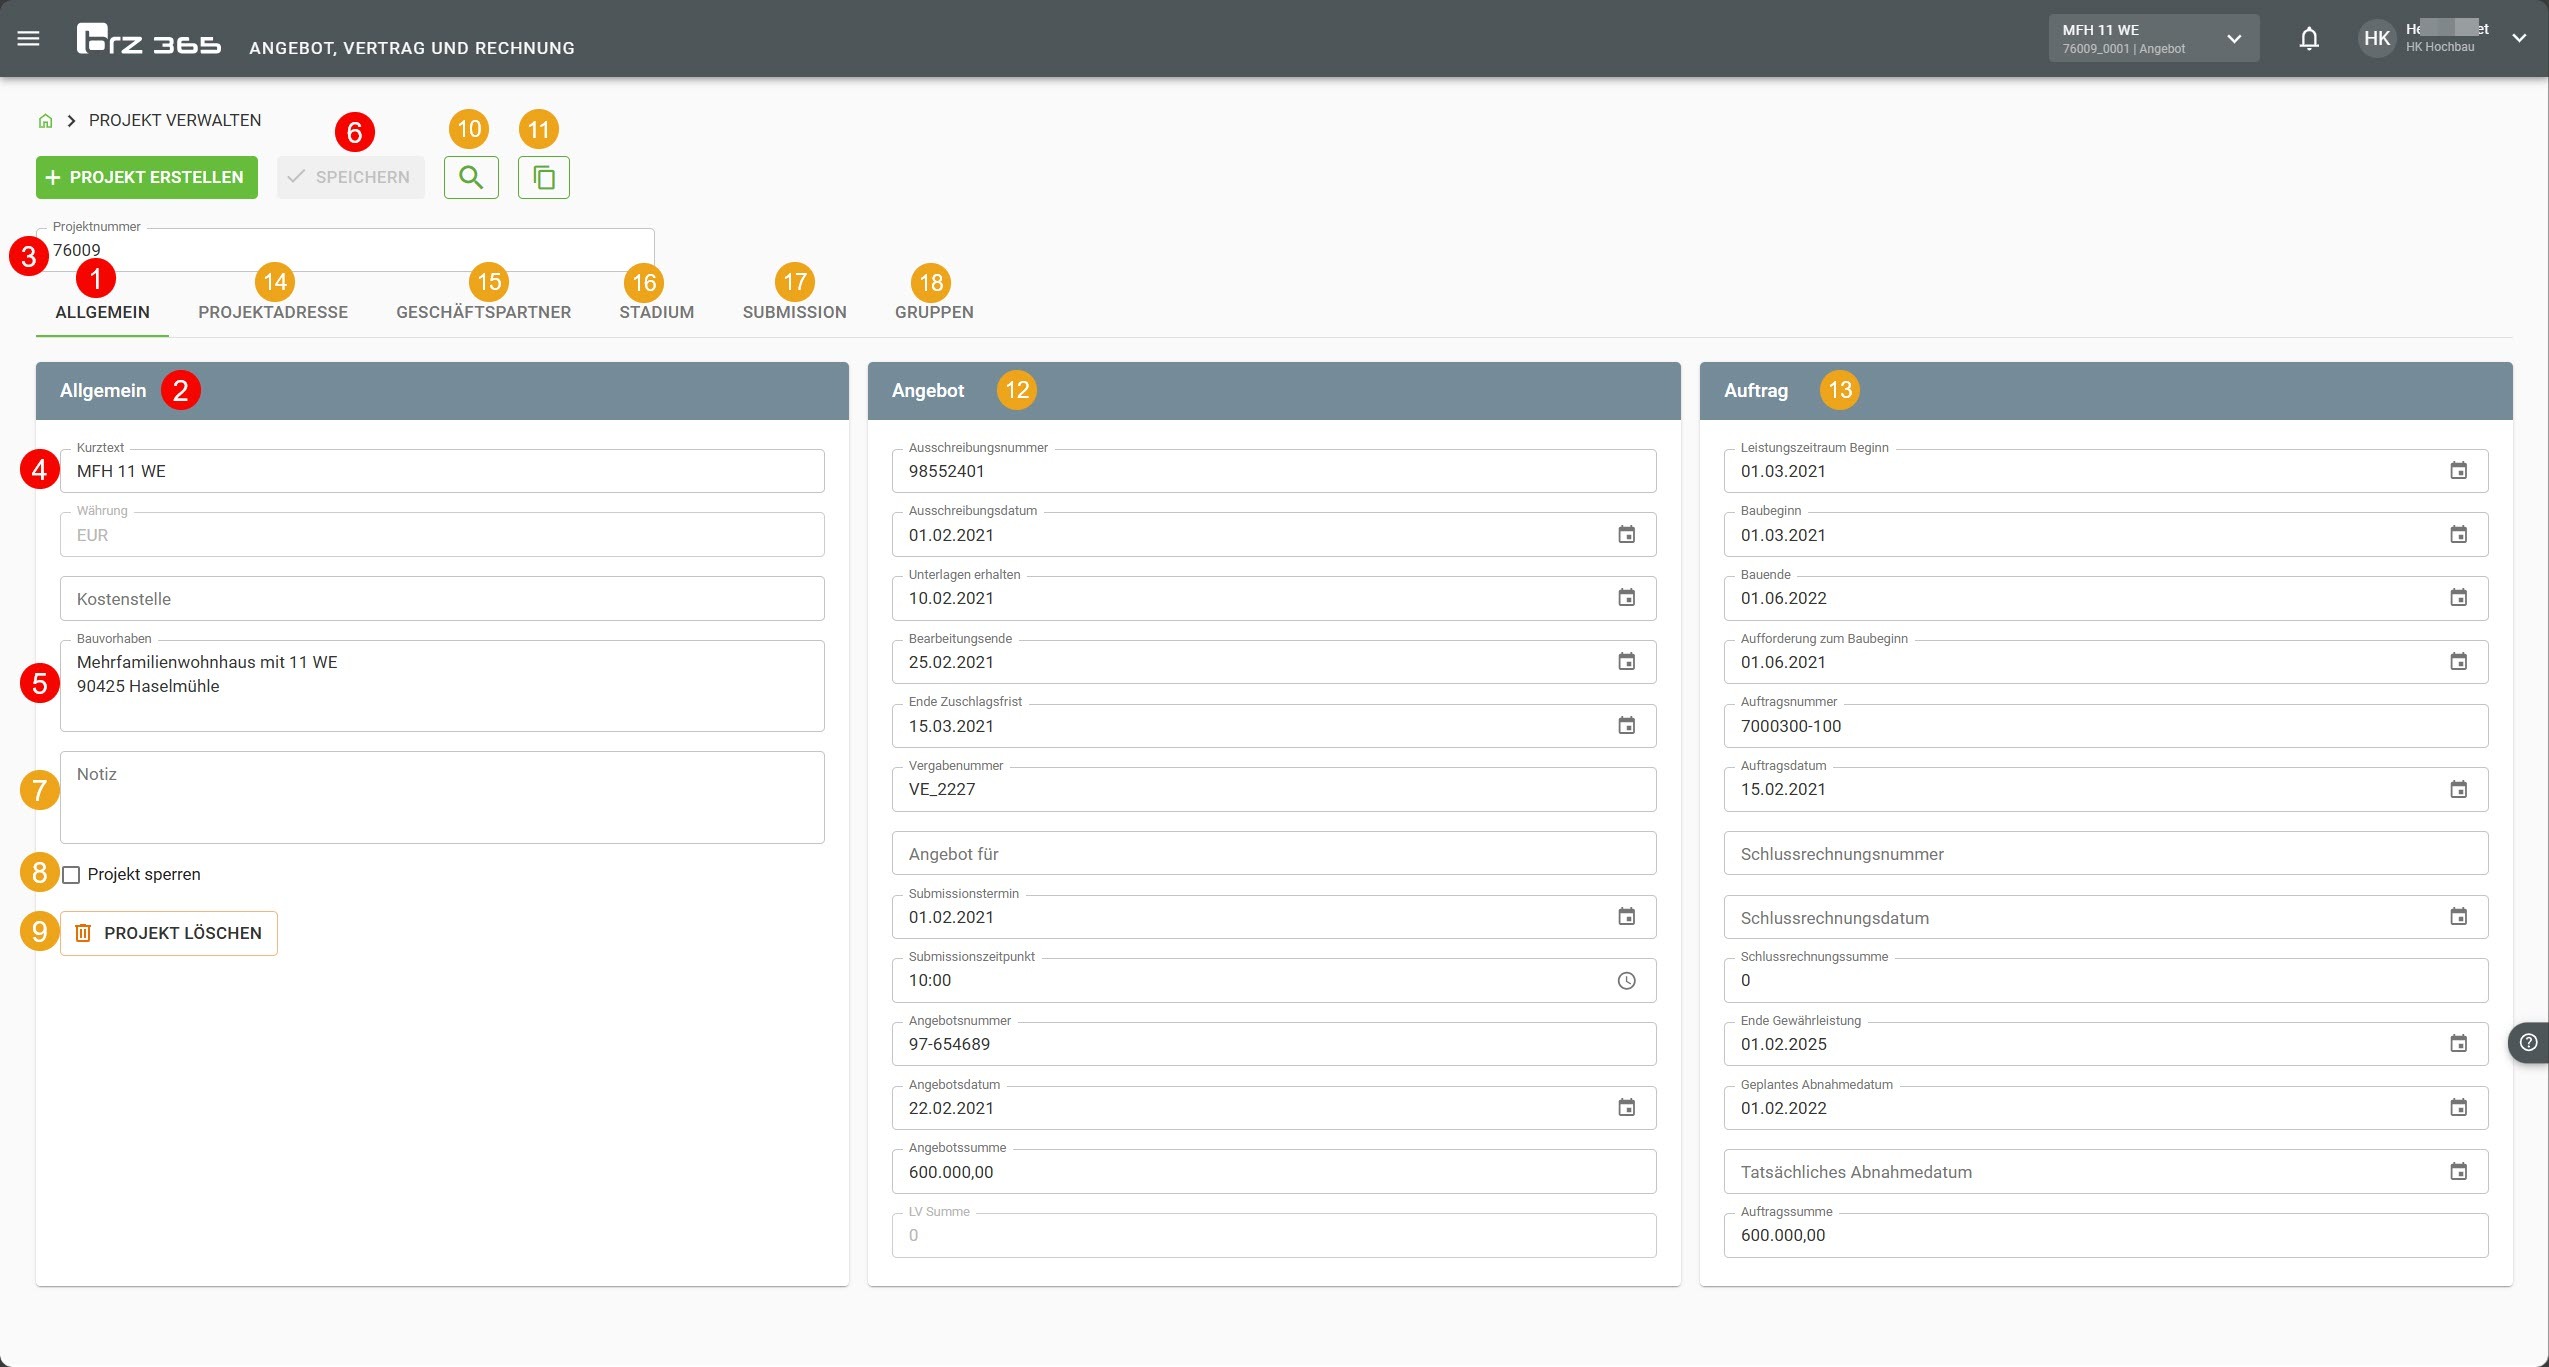Open the help question mark icon
The height and width of the screenshot is (1367, 2549).
point(2529,1043)
